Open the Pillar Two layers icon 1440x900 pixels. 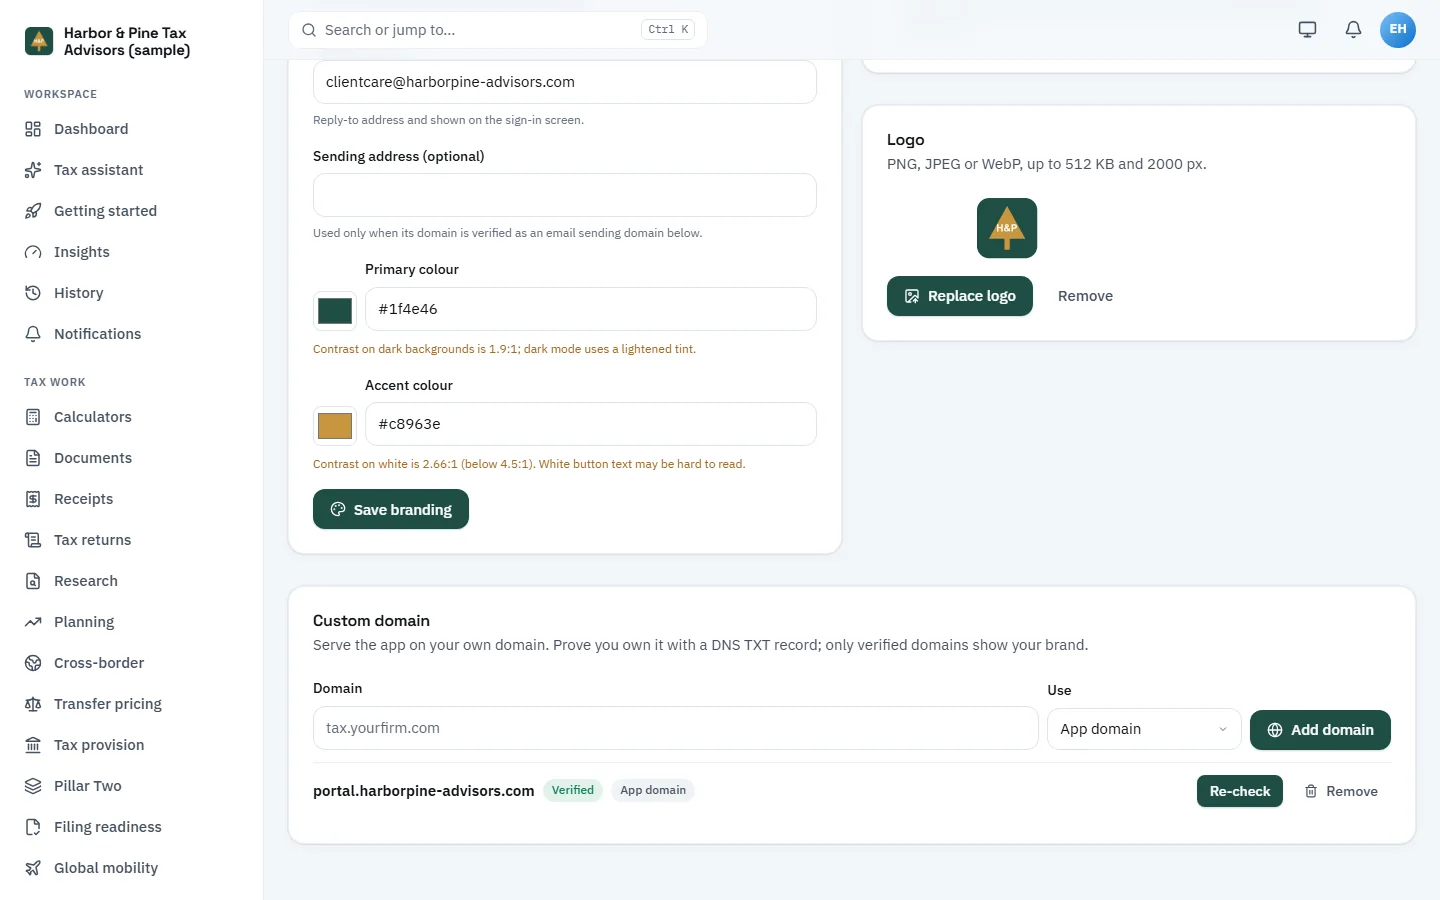click(x=33, y=786)
